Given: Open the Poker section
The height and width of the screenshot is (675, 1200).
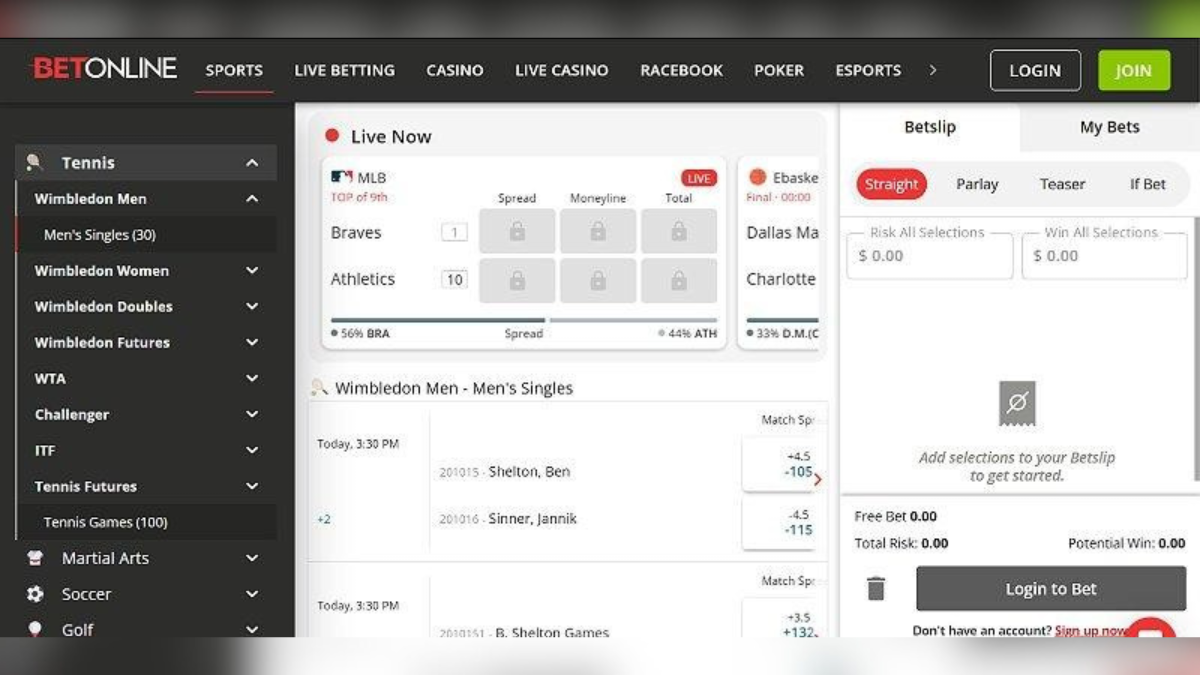Looking at the screenshot, I should (x=779, y=70).
